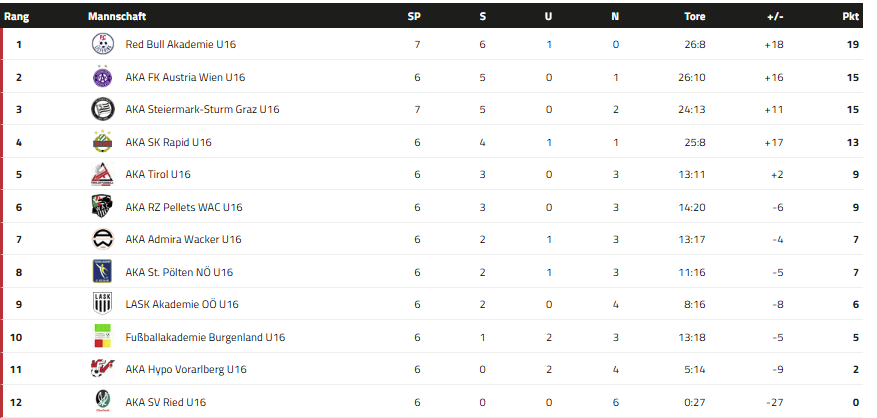Click the AKA Tirol team emblem
The height and width of the screenshot is (418, 877).
102,174
